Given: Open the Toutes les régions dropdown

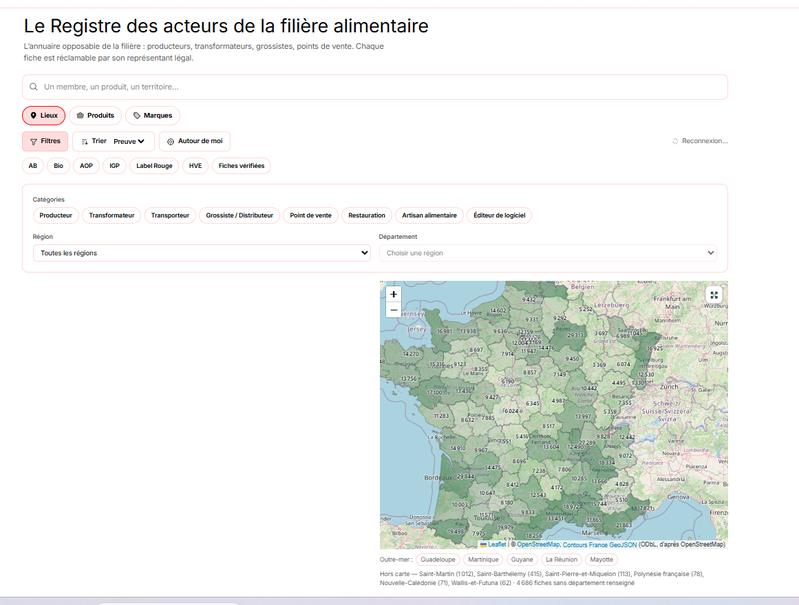Looking at the screenshot, I should pyautogui.click(x=202, y=253).
